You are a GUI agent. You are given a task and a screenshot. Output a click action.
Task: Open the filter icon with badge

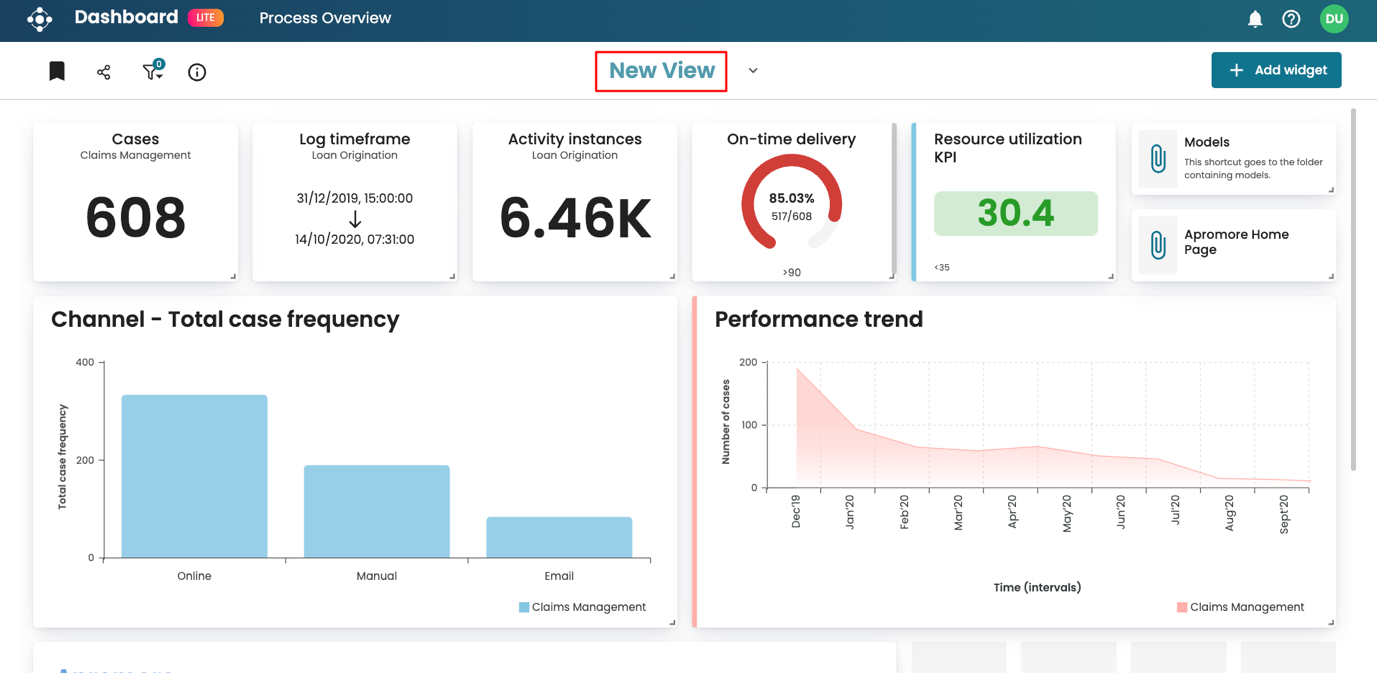(x=151, y=71)
